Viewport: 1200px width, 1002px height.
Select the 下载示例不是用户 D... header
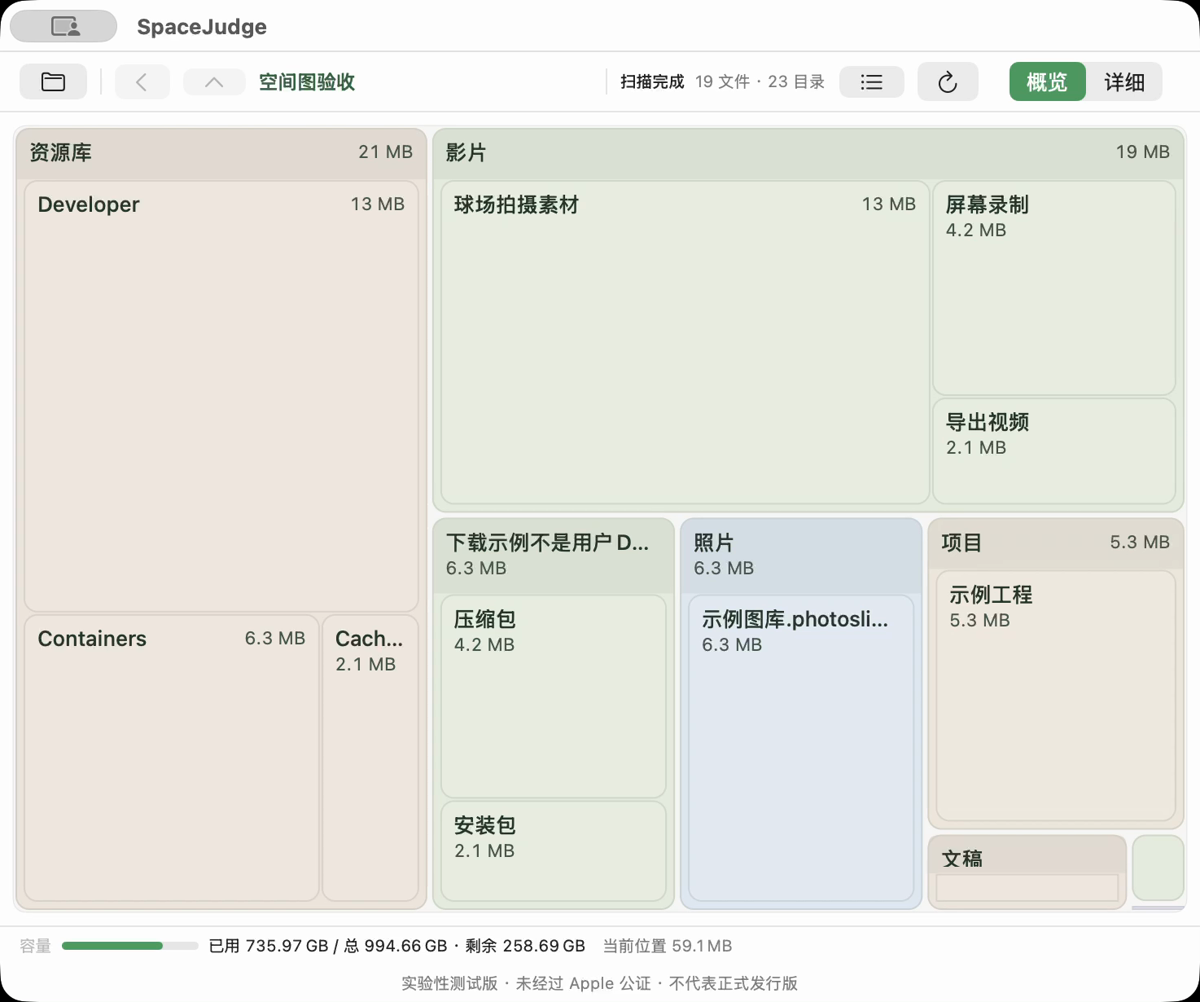click(x=554, y=555)
